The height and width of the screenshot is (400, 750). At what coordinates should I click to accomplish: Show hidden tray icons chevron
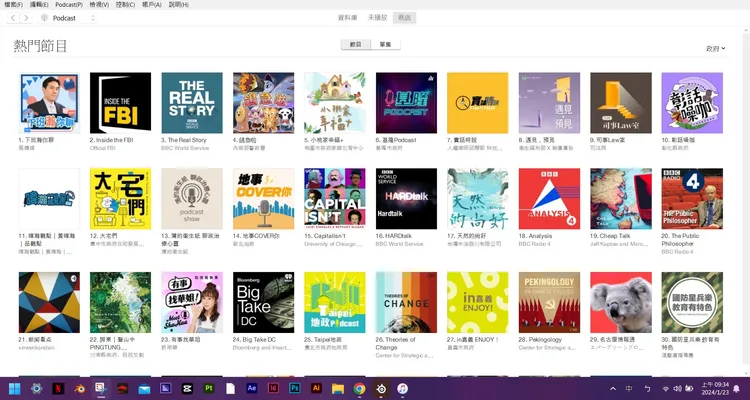pyautogui.click(x=613, y=389)
